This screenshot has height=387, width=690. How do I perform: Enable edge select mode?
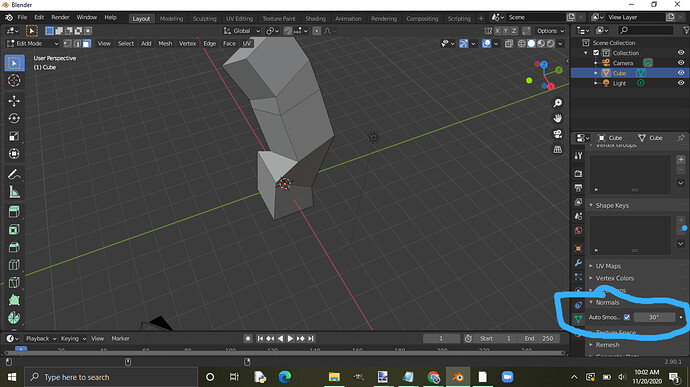point(77,44)
